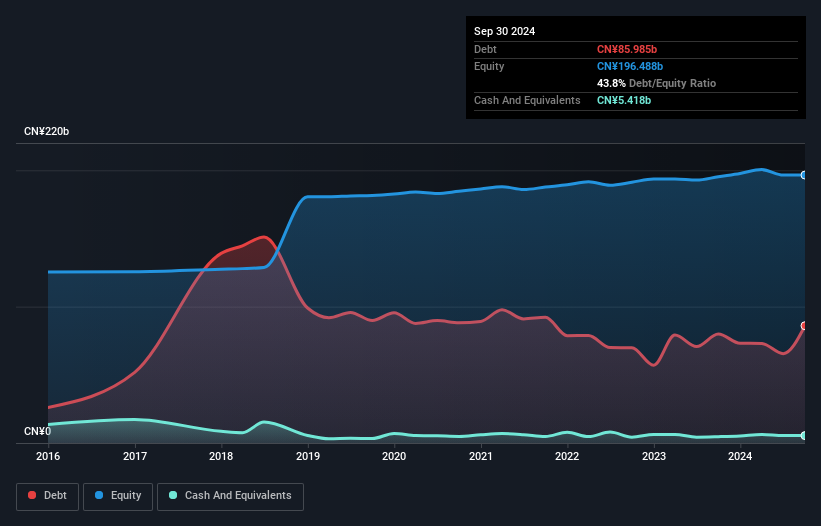Click the 2023 x-axis label
This screenshot has width=821, height=526.
[x=654, y=456]
